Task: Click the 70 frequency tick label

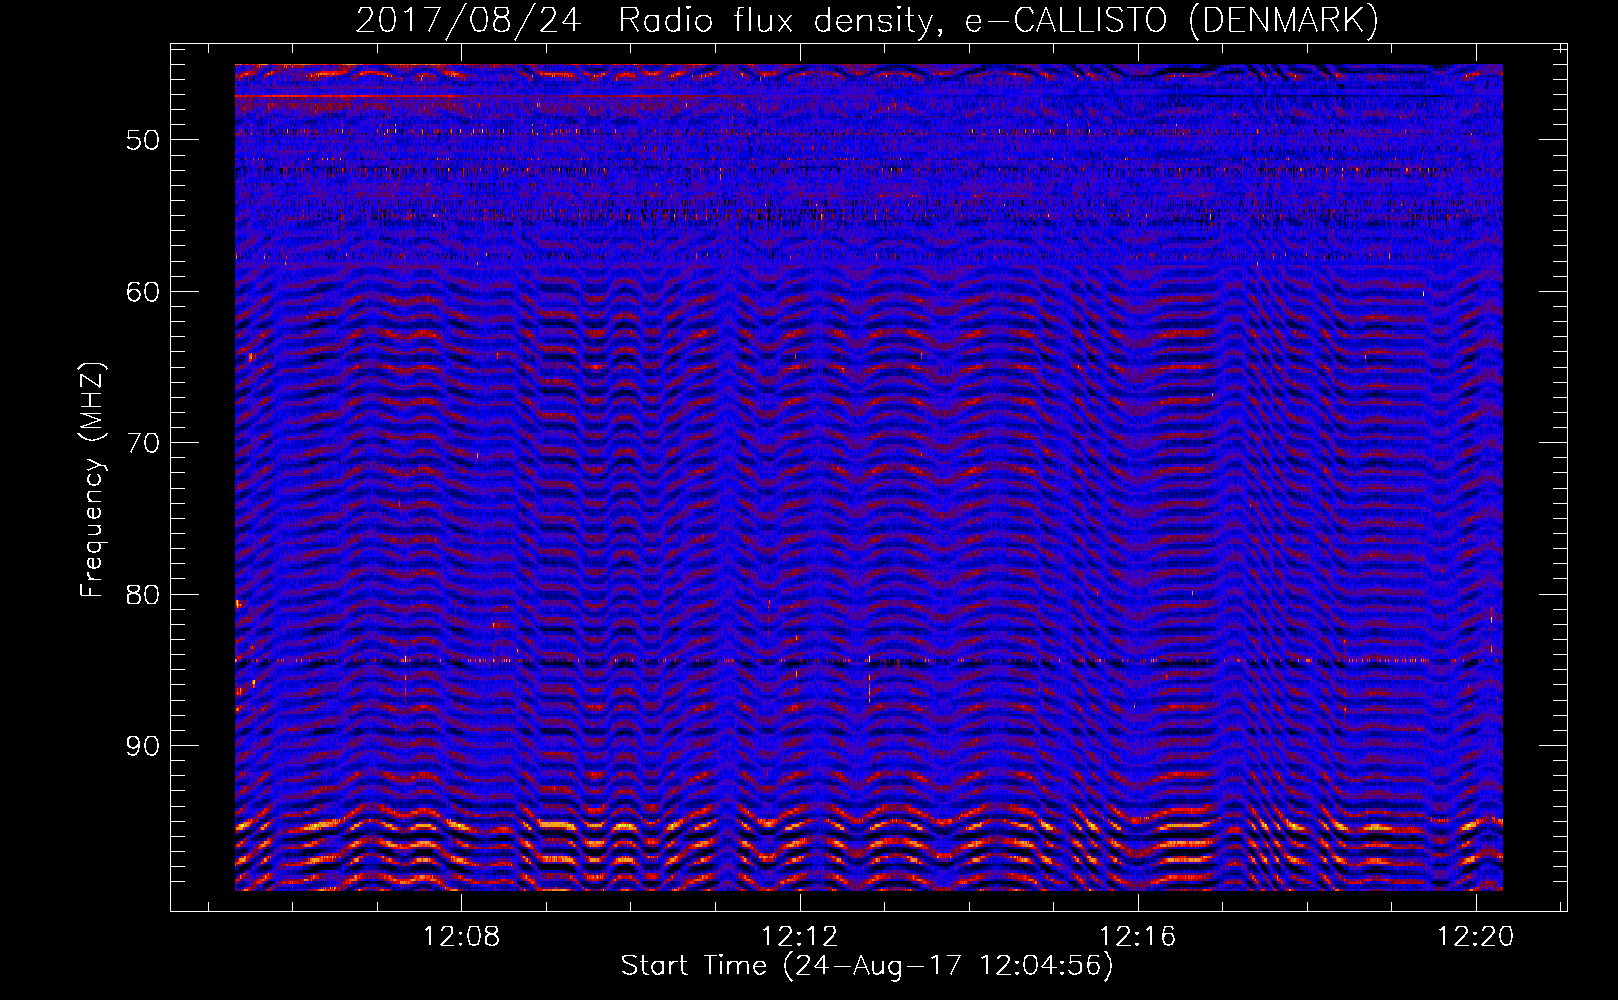Action: (x=143, y=443)
